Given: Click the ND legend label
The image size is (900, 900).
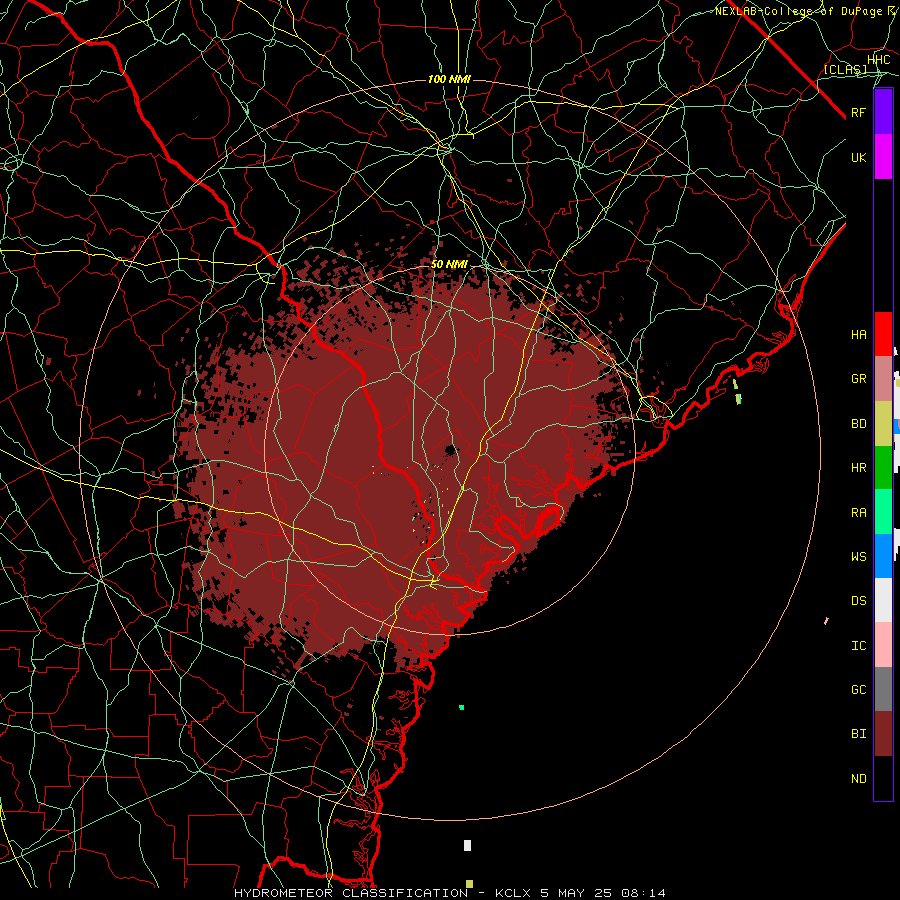Looking at the screenshot, I should click(x=859, y=779).
